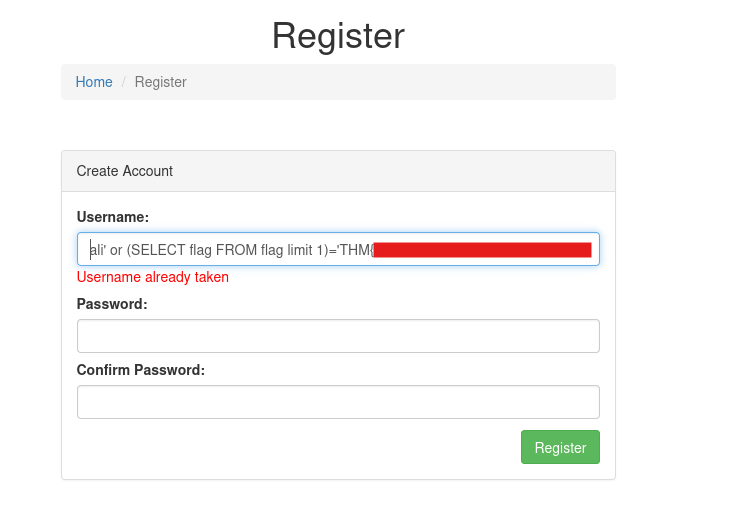Click the 'Username already taken' error message

pos(153,277)
